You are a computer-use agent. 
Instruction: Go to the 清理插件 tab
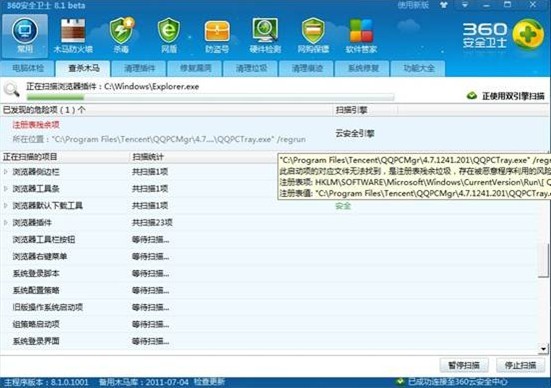[x=139, y=68]
